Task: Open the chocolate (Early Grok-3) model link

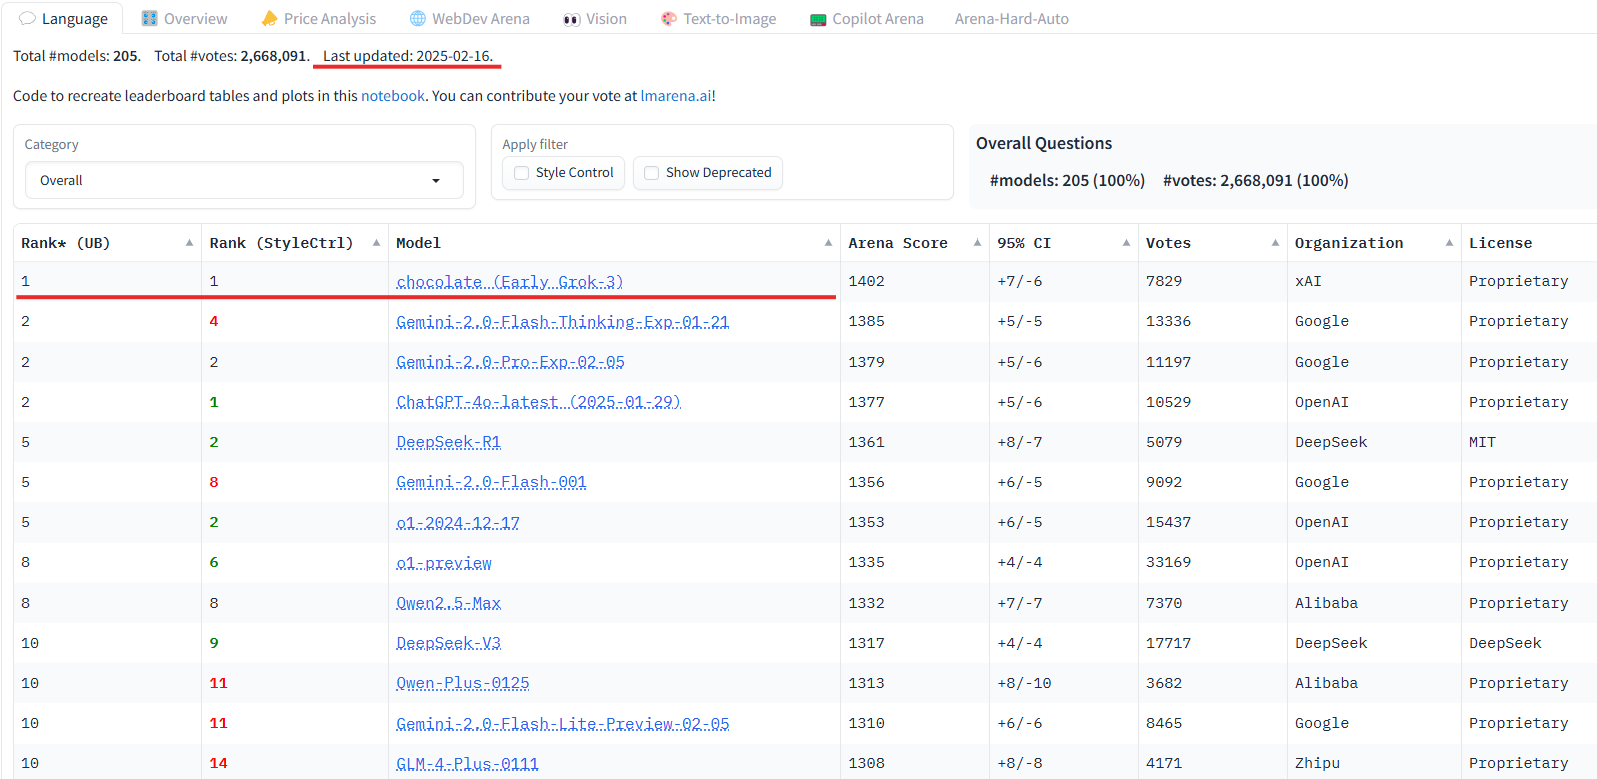Action: click(x=509, y=282)
